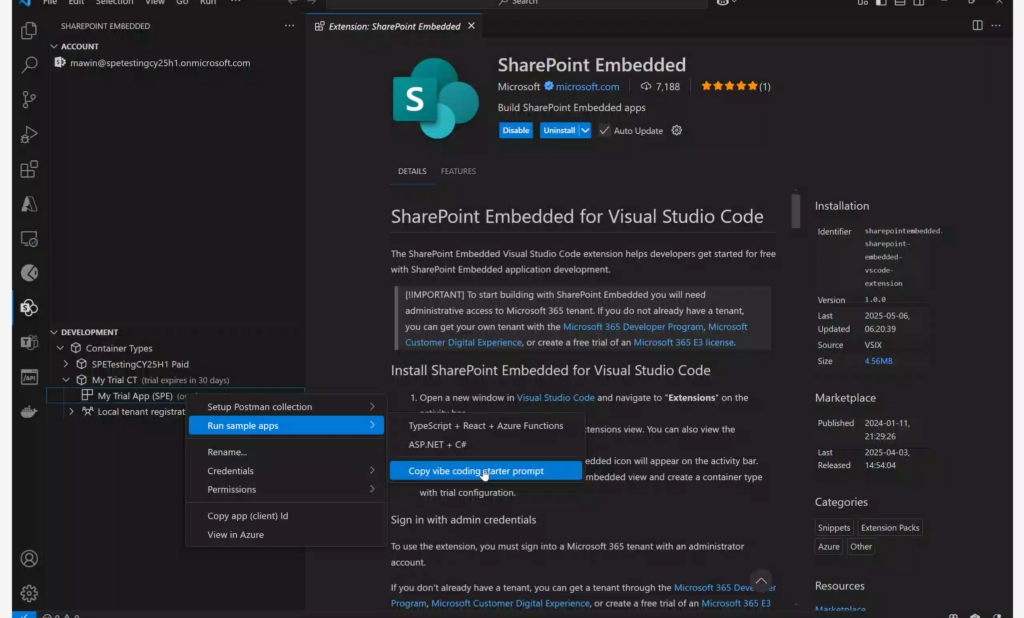
Task: Open the Microsoft 365 E3 license link
Action: coord(684,342)
